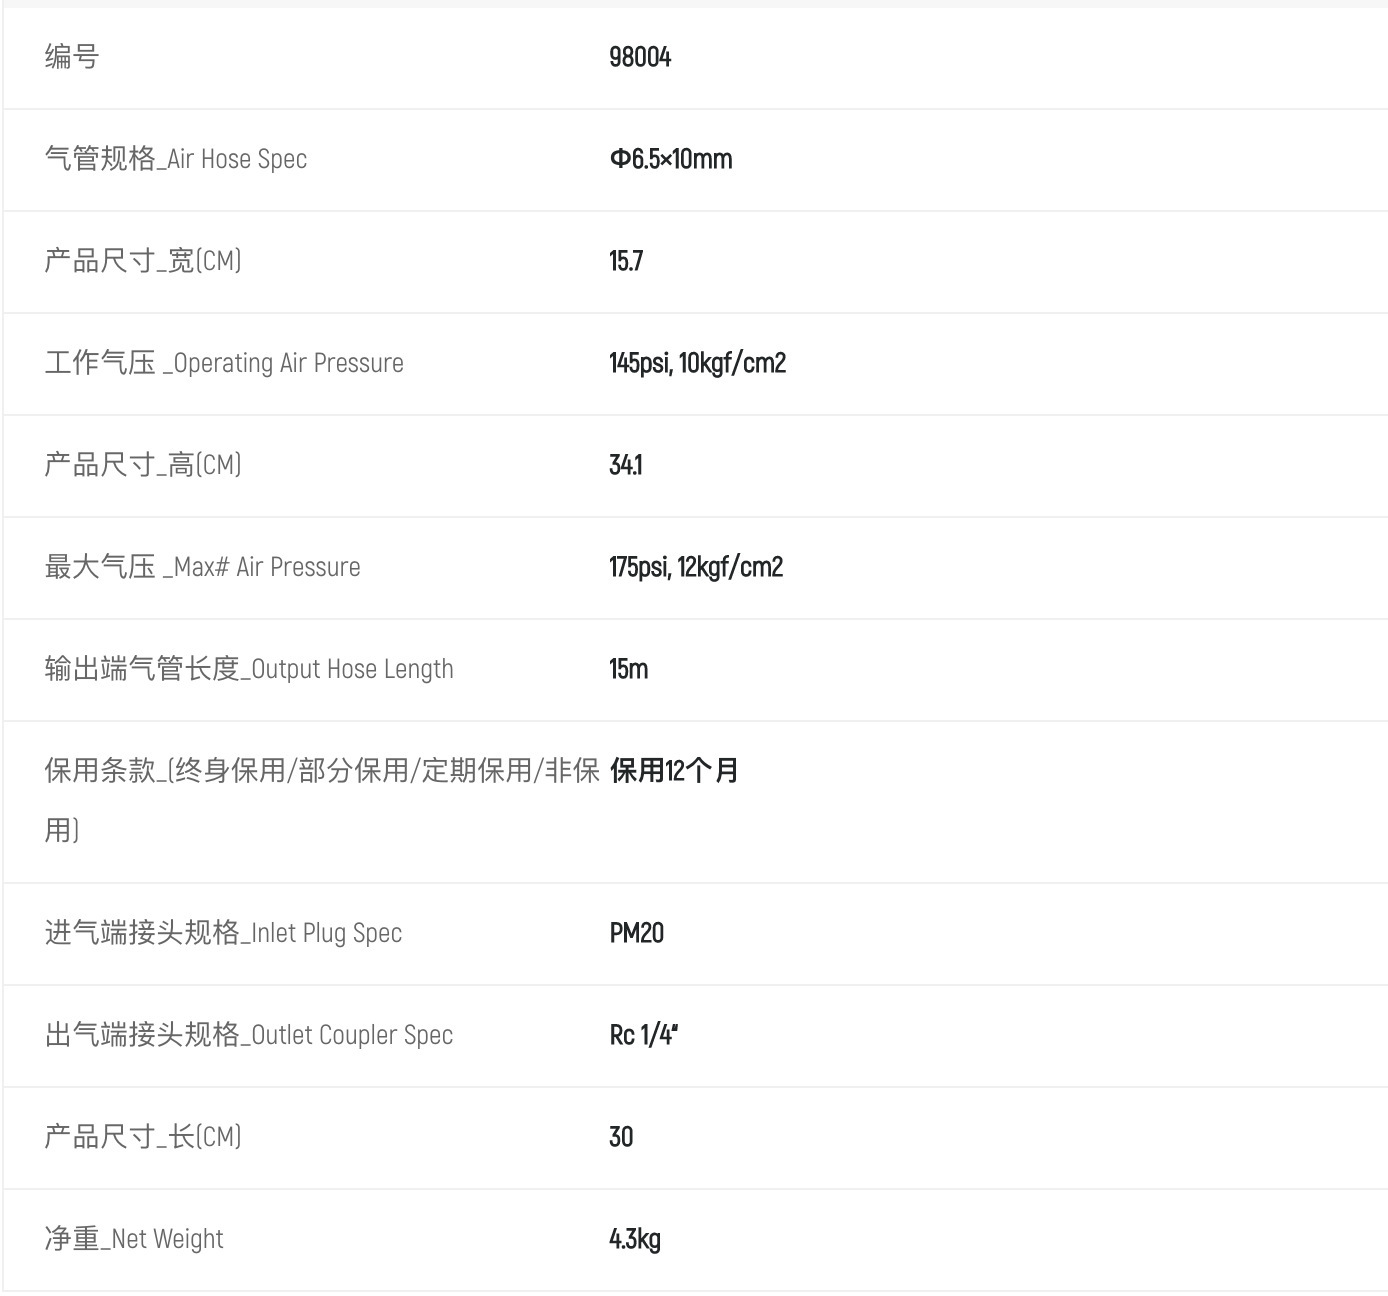
Task: Select the warranty value 保用12个月
Action: pyautogui.click(x=674, y=771)
